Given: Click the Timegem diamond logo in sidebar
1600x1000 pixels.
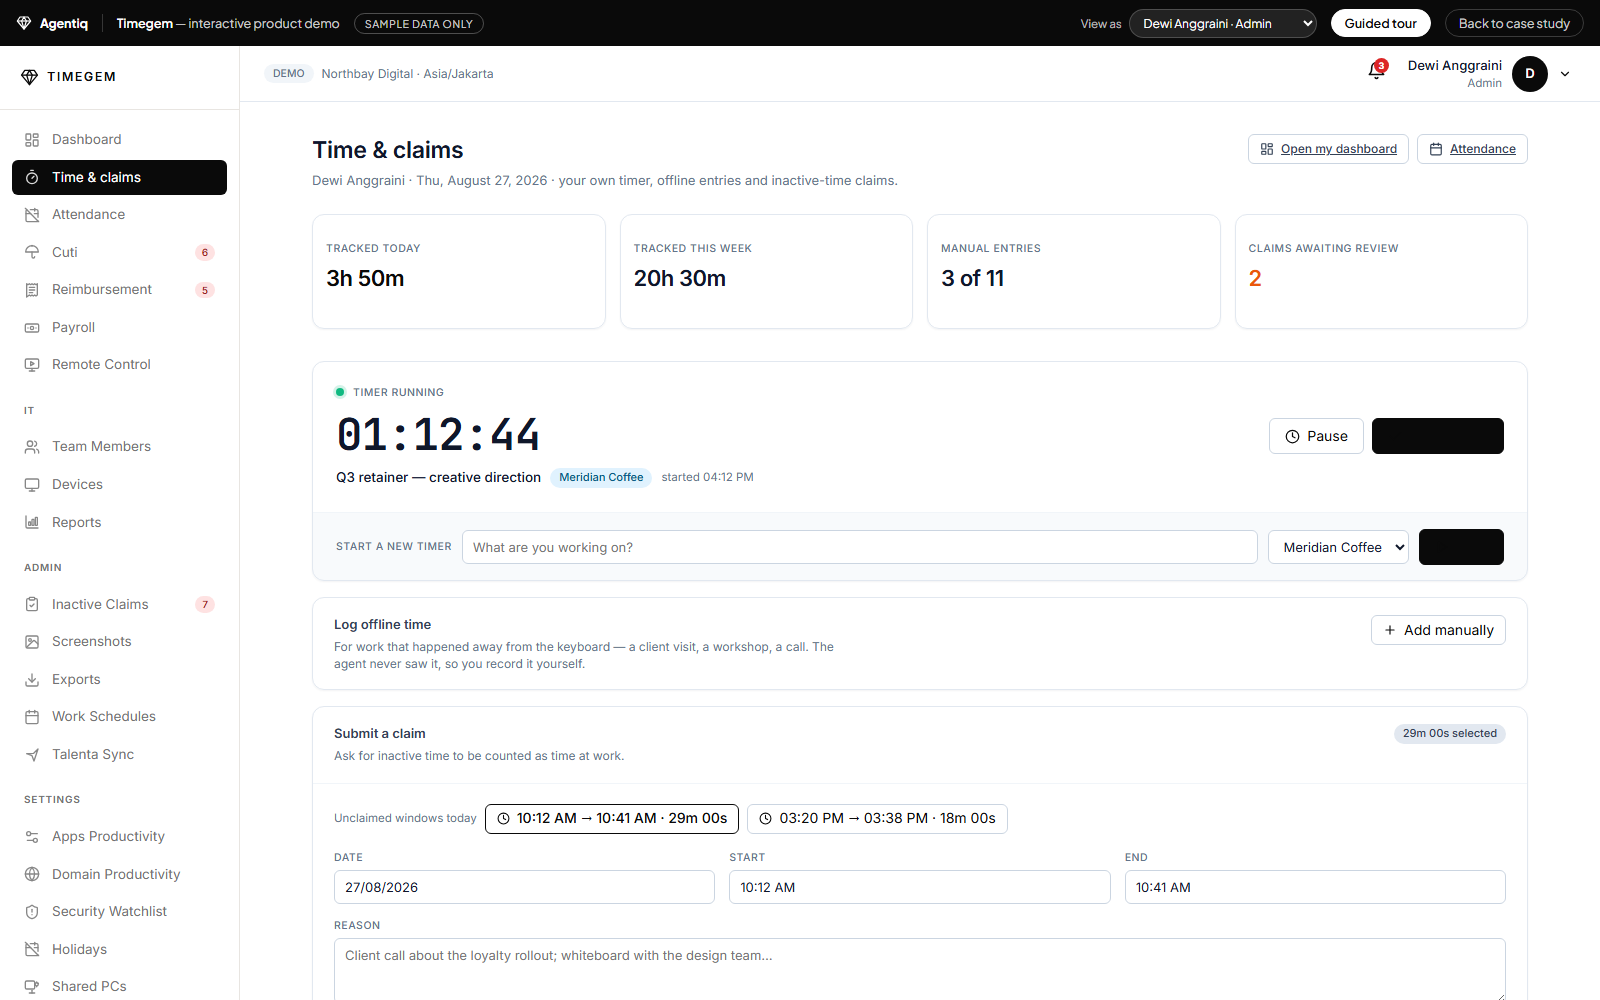Looking at the screenshot, I should click(29, 77).
